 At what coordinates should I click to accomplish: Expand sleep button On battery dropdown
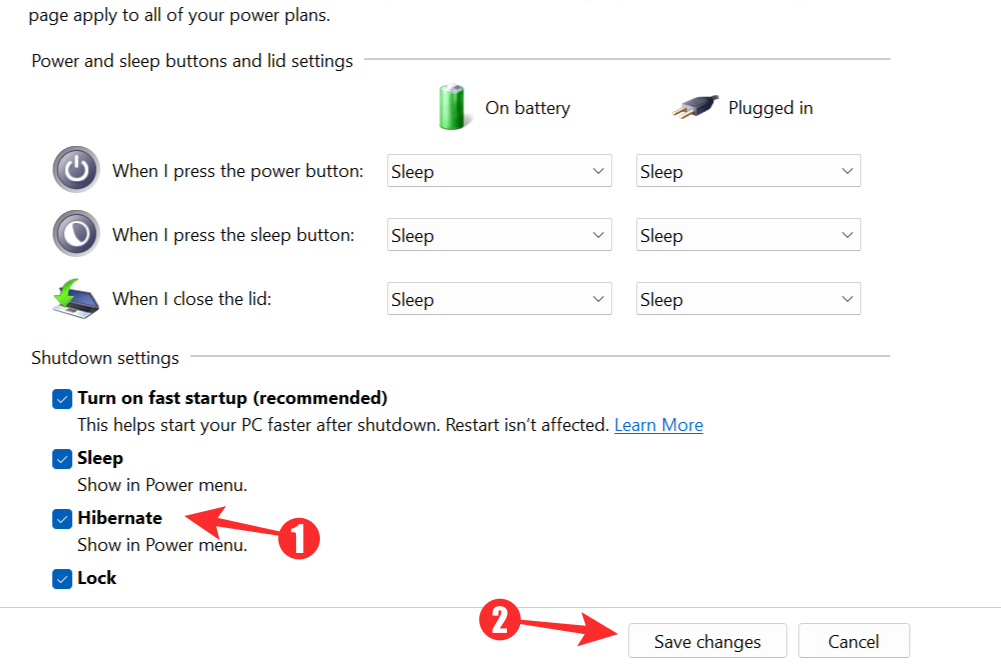coord(499,235)
